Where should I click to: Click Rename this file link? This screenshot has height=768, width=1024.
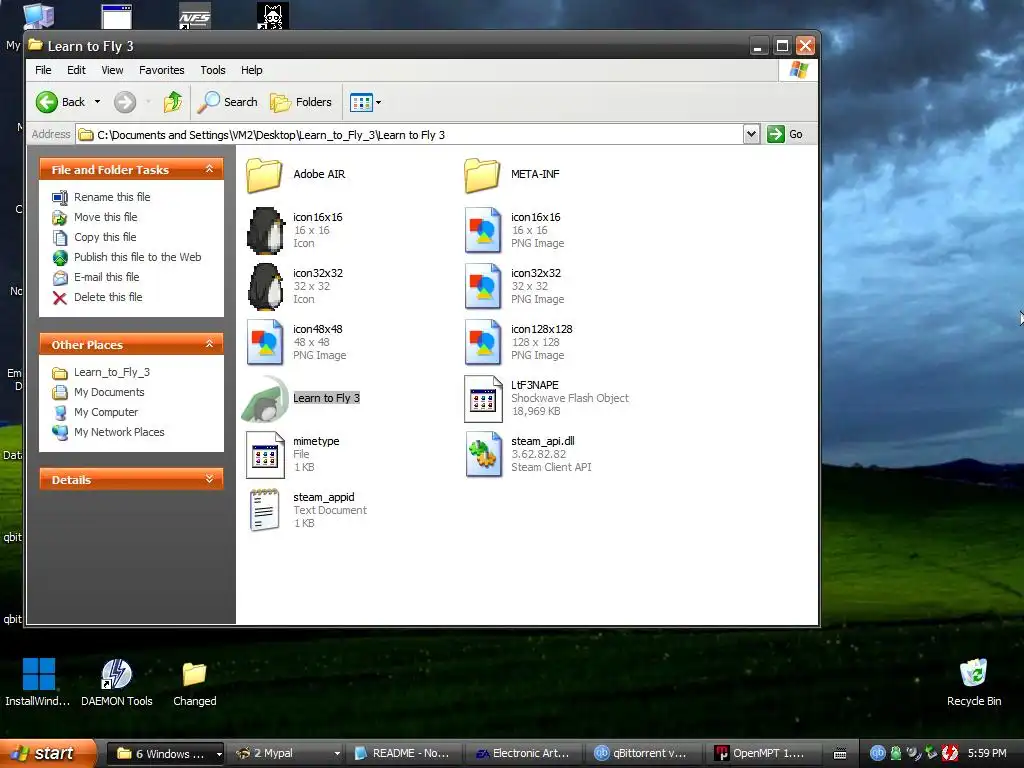[112, 197]
